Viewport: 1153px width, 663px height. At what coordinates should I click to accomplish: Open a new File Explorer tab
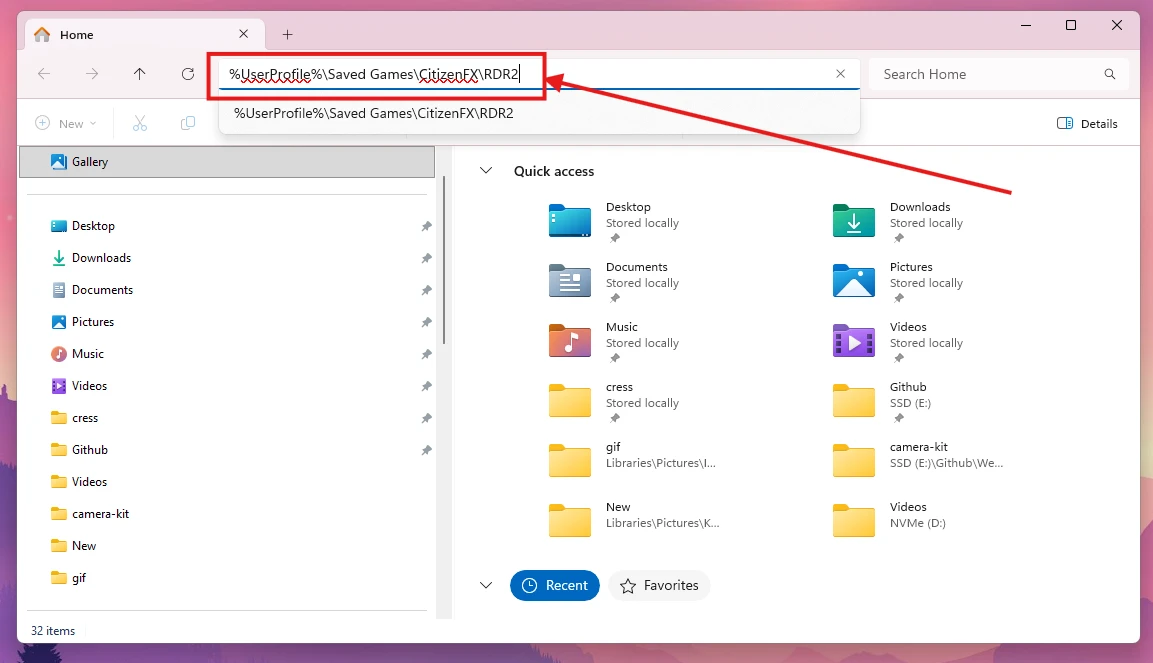[x=287, y=34]
